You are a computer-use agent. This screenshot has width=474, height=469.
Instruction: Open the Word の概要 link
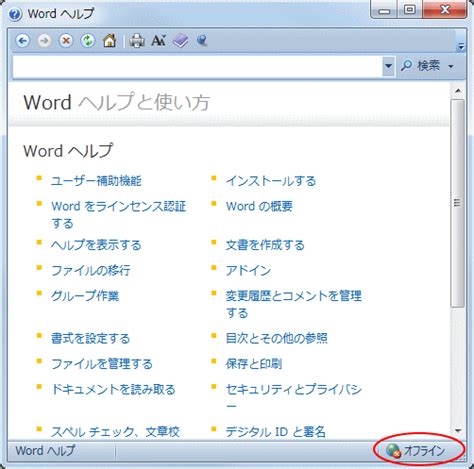pyautogui.click(x=259, y=206)
